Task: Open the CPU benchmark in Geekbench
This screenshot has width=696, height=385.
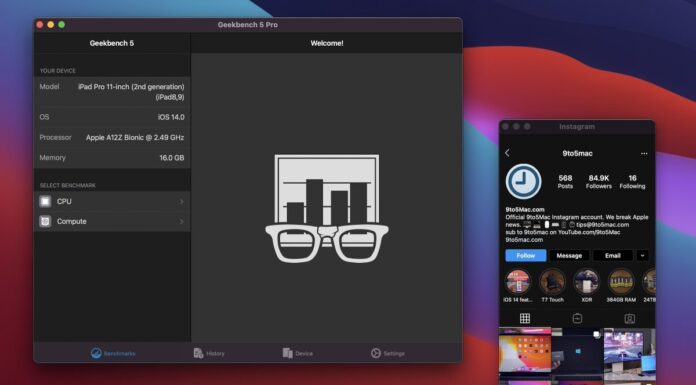Action: coord(112,202)
